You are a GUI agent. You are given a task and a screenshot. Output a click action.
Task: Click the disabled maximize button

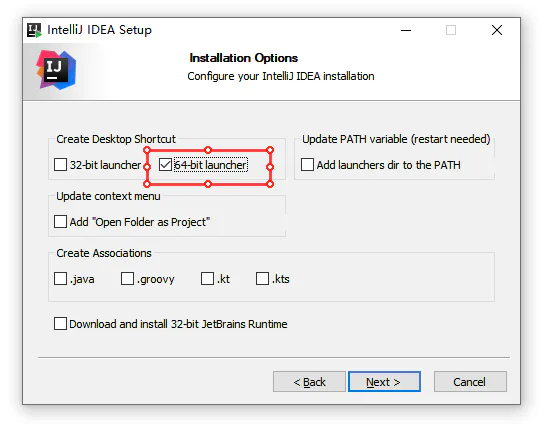click(x=451, y=30)
